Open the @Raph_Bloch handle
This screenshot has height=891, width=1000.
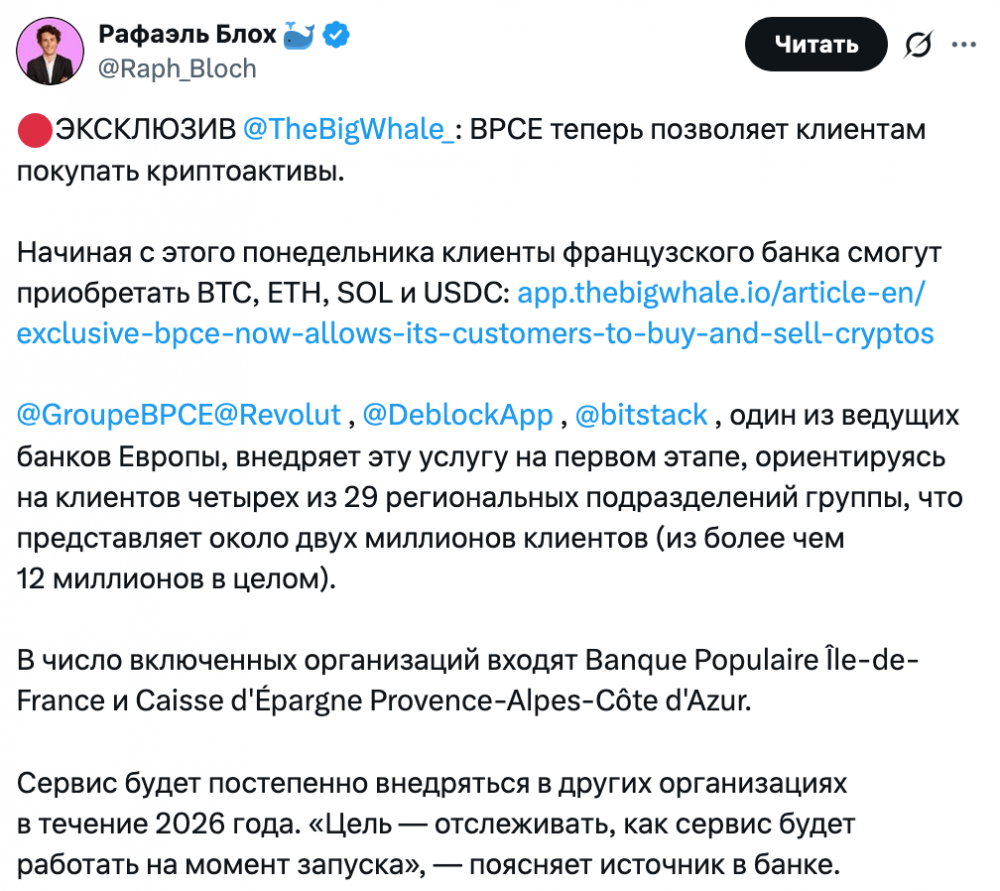click(x=177, y=68)
